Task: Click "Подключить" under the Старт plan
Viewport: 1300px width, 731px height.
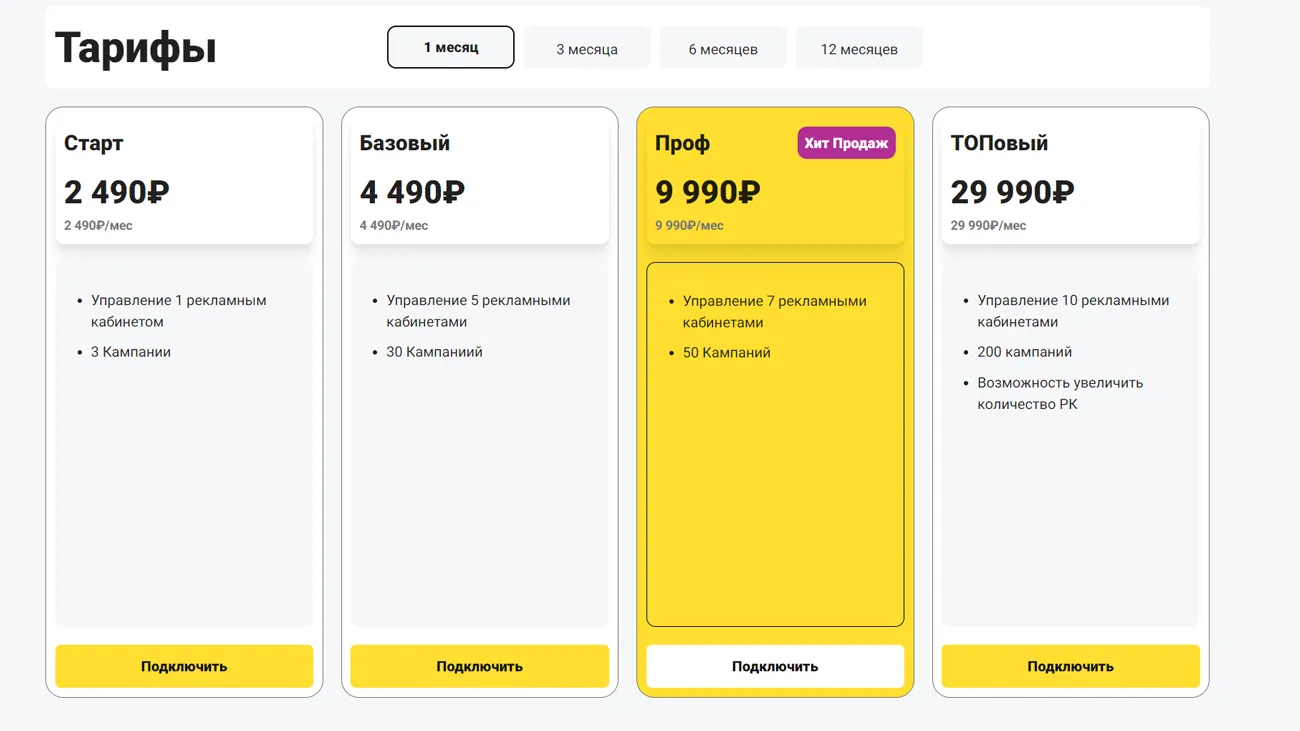Action: tap(184, 666)
